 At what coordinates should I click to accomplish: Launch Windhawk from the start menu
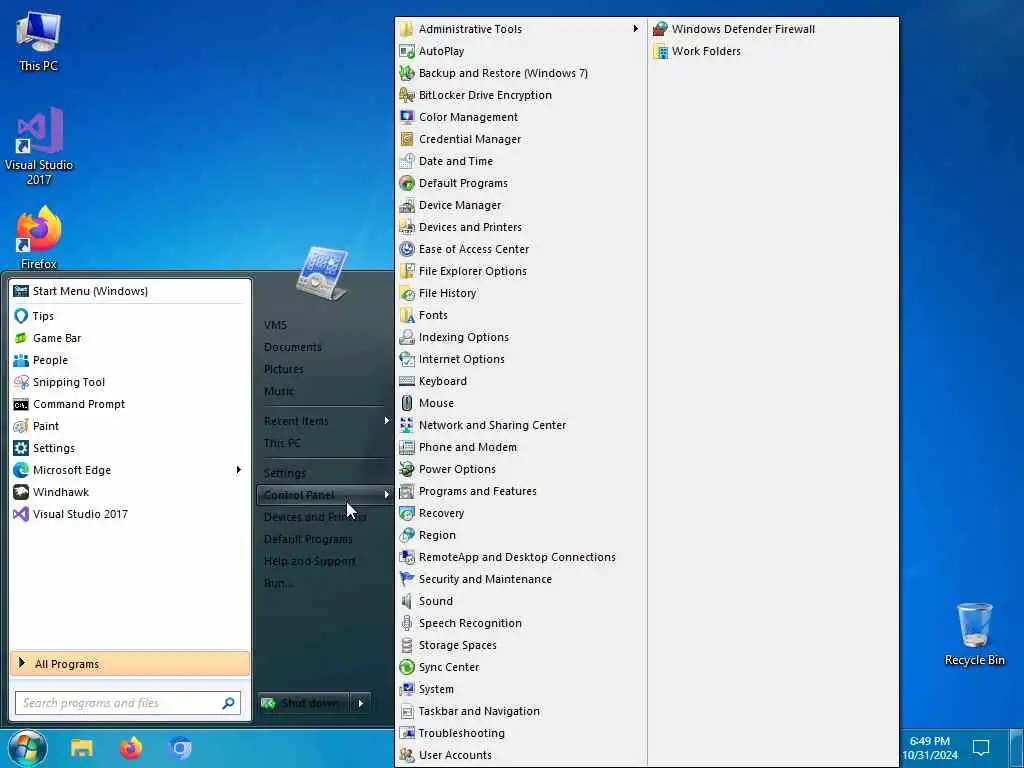(130, 492)
